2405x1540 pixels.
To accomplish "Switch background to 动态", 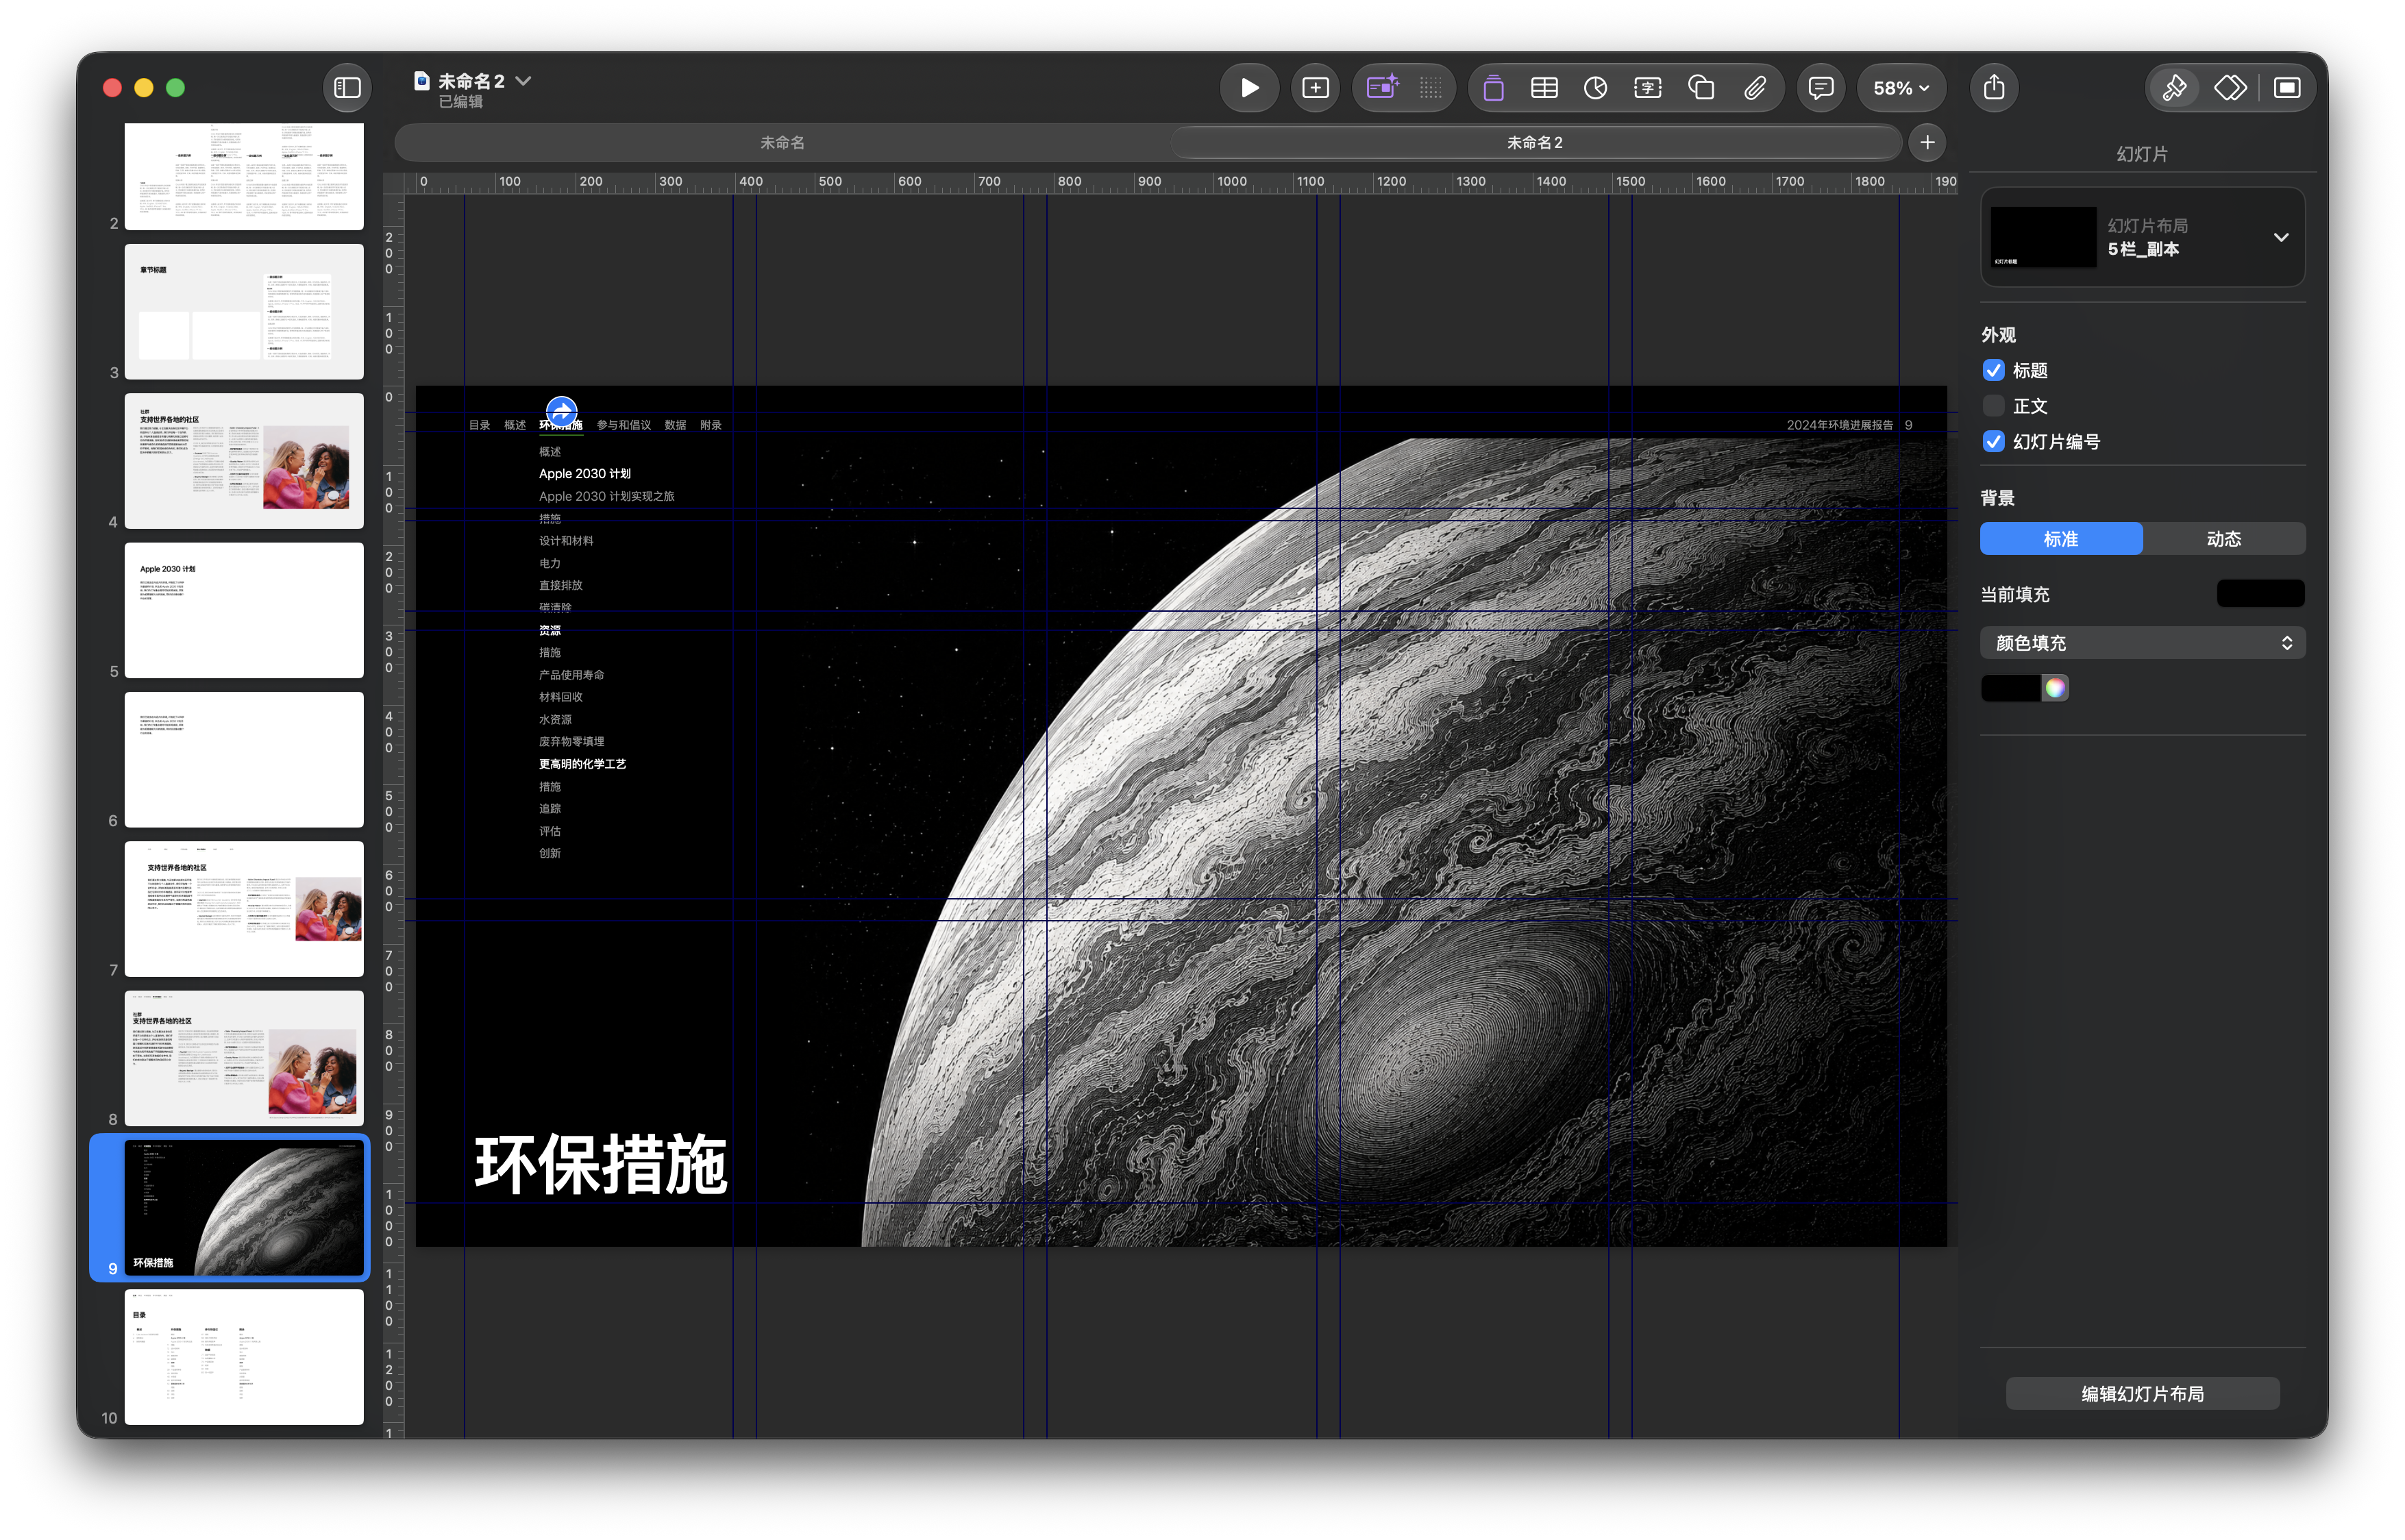I will [x=2224, y=539].
